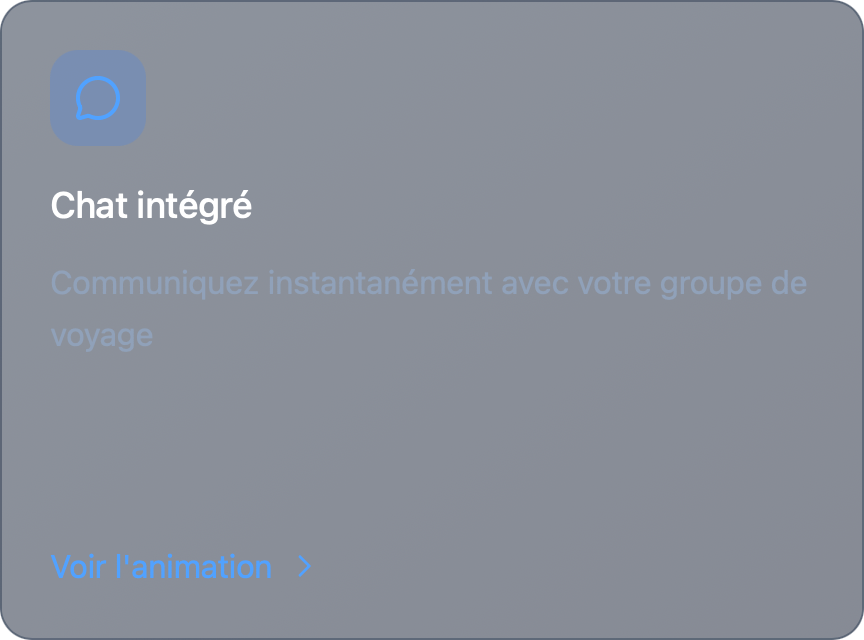Click the word voyage in the description

101,335
